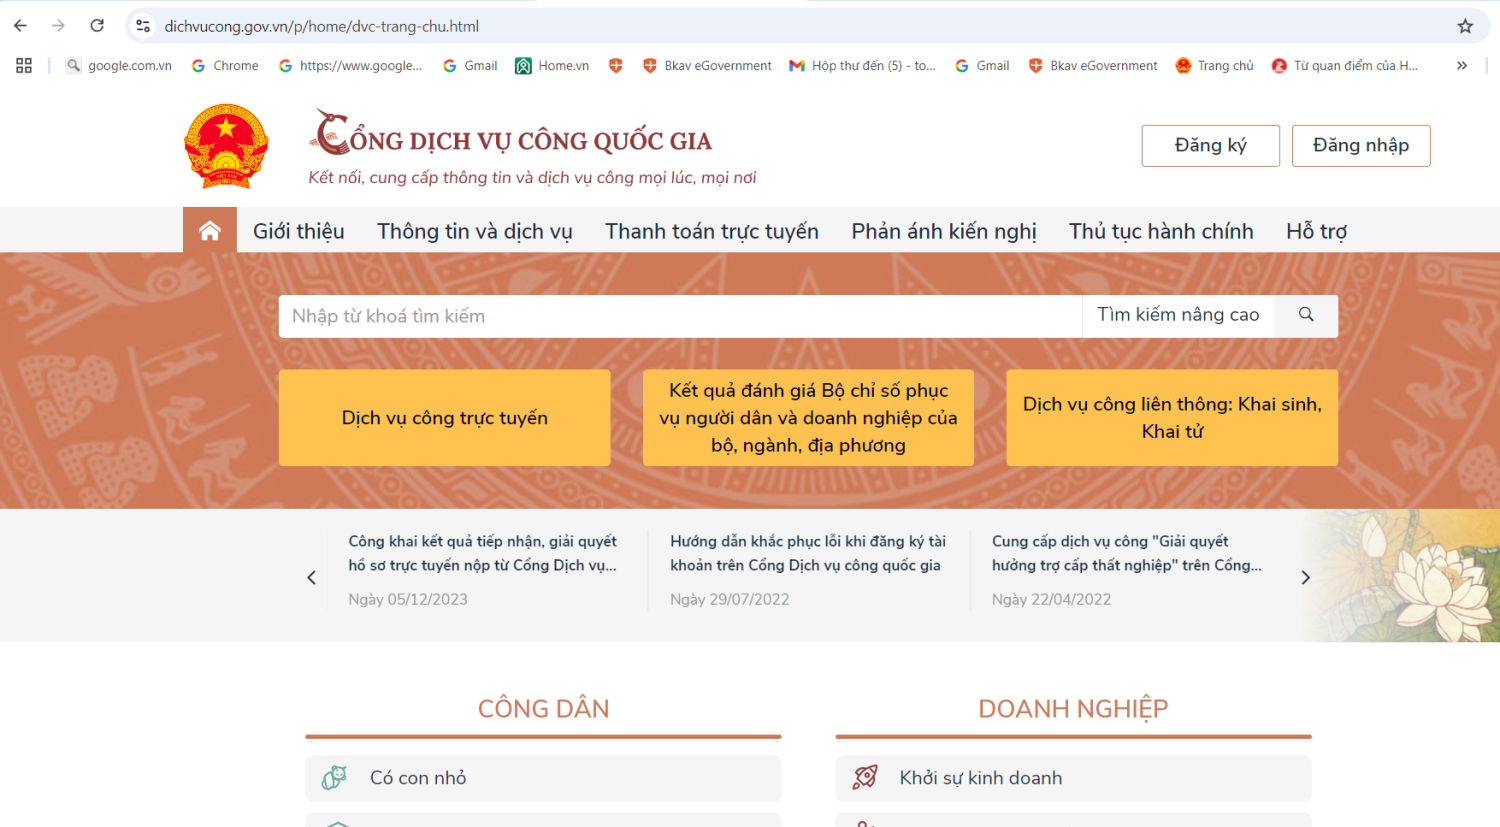Open the apps grid icon in bookmarks bar

[24, 65]
